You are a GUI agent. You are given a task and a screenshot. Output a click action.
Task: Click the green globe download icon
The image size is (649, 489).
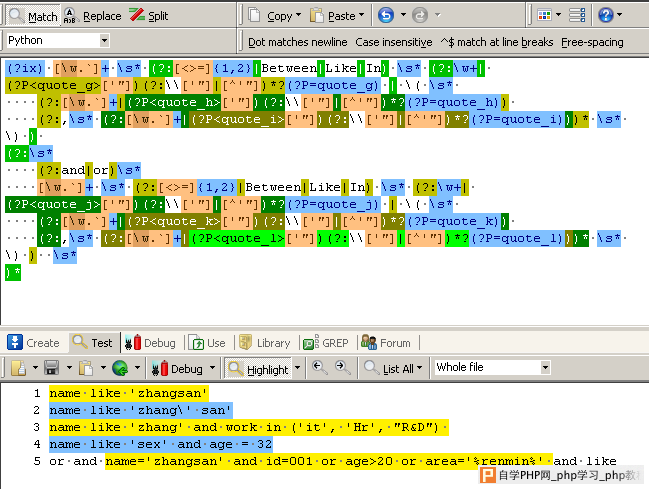pos(120,368)
